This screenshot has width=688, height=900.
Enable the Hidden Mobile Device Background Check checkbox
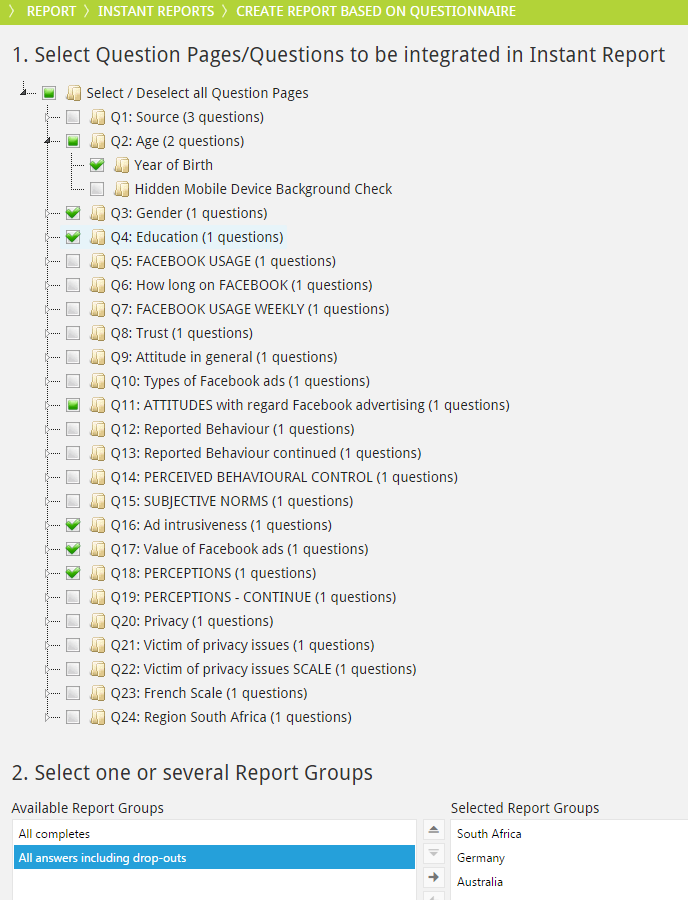click(97, 189)
